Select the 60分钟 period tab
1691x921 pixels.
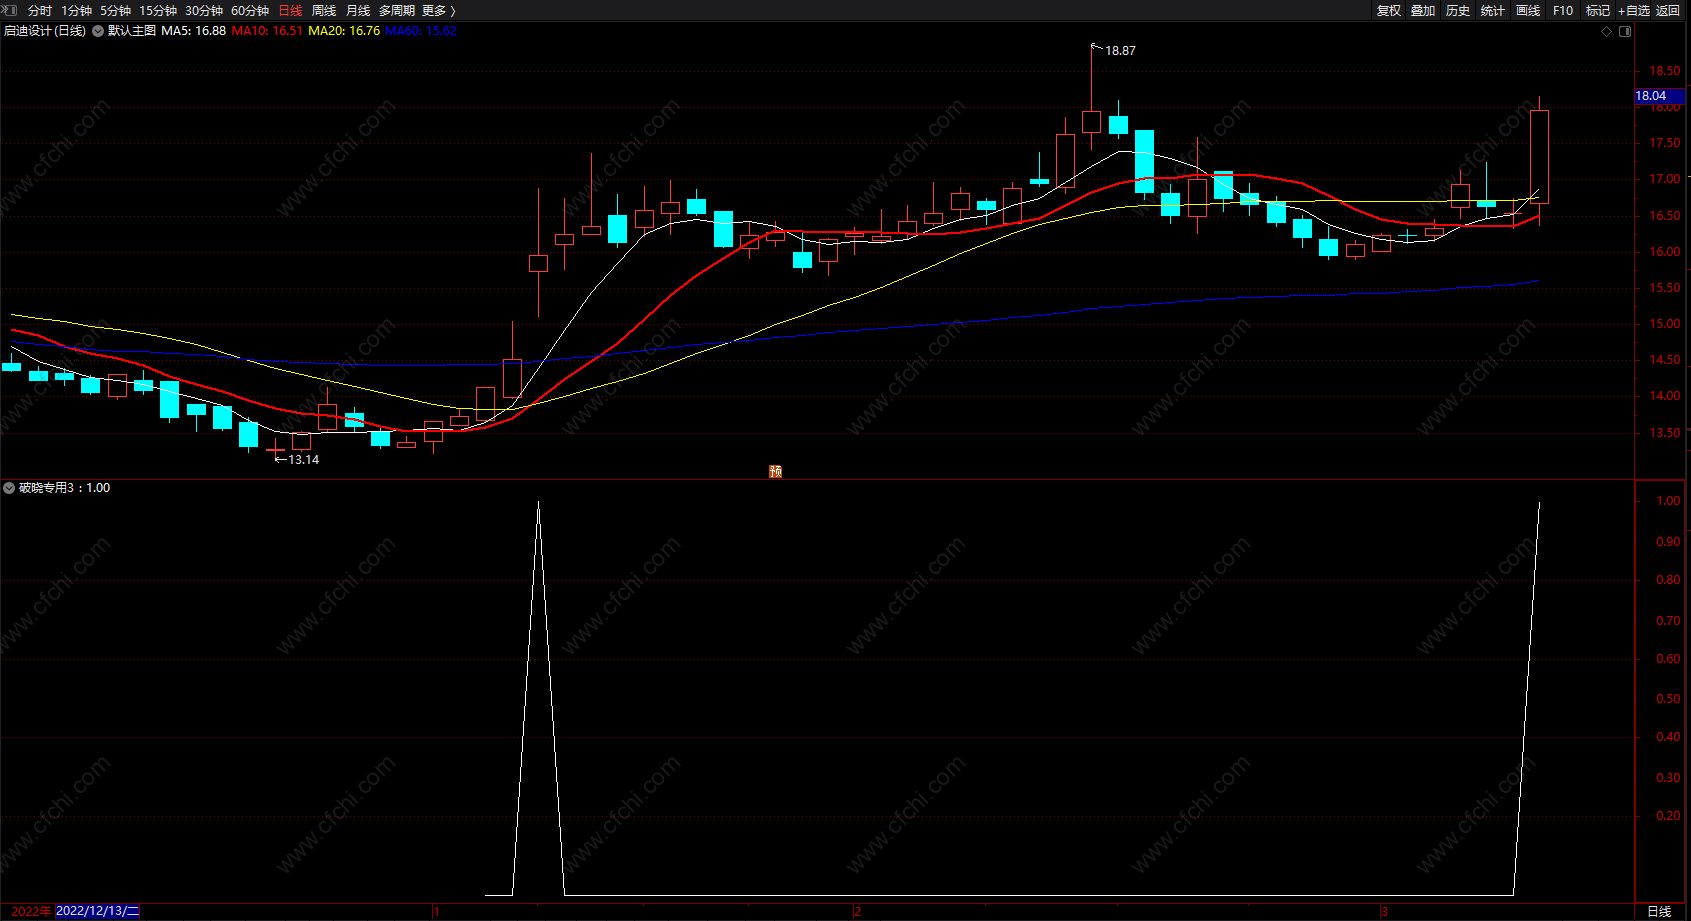[250, 10]
